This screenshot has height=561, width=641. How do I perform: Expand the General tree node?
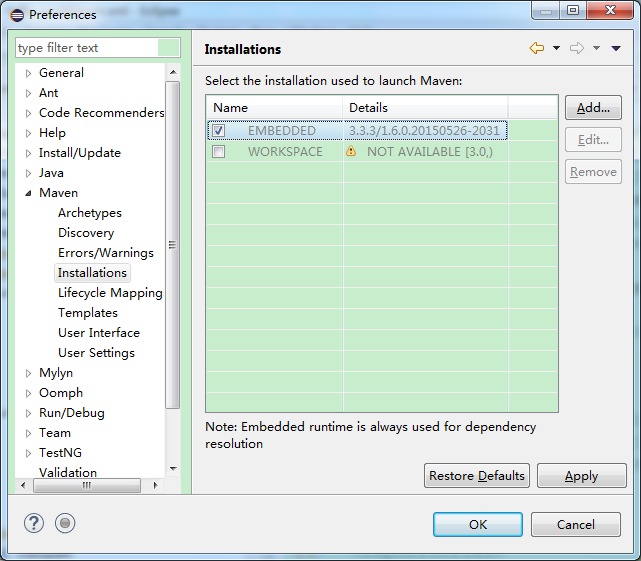coord(28,73)
